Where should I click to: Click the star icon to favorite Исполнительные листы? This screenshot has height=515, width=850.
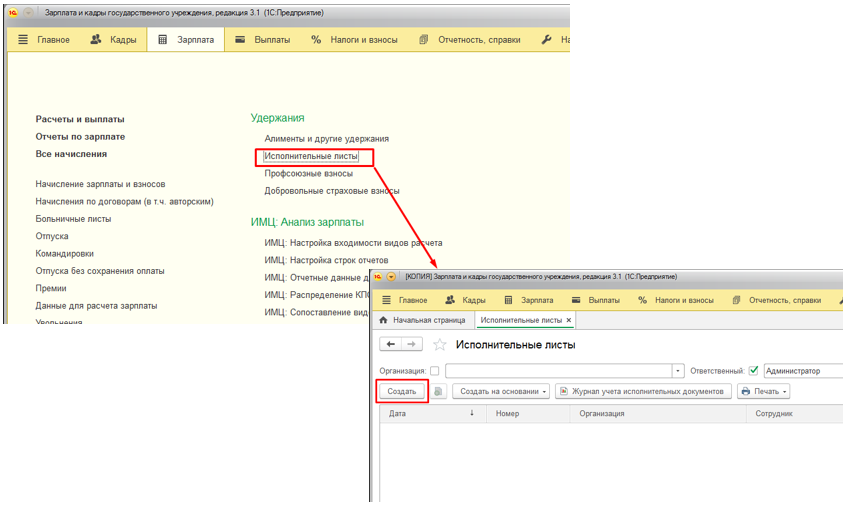click(440, 345)
